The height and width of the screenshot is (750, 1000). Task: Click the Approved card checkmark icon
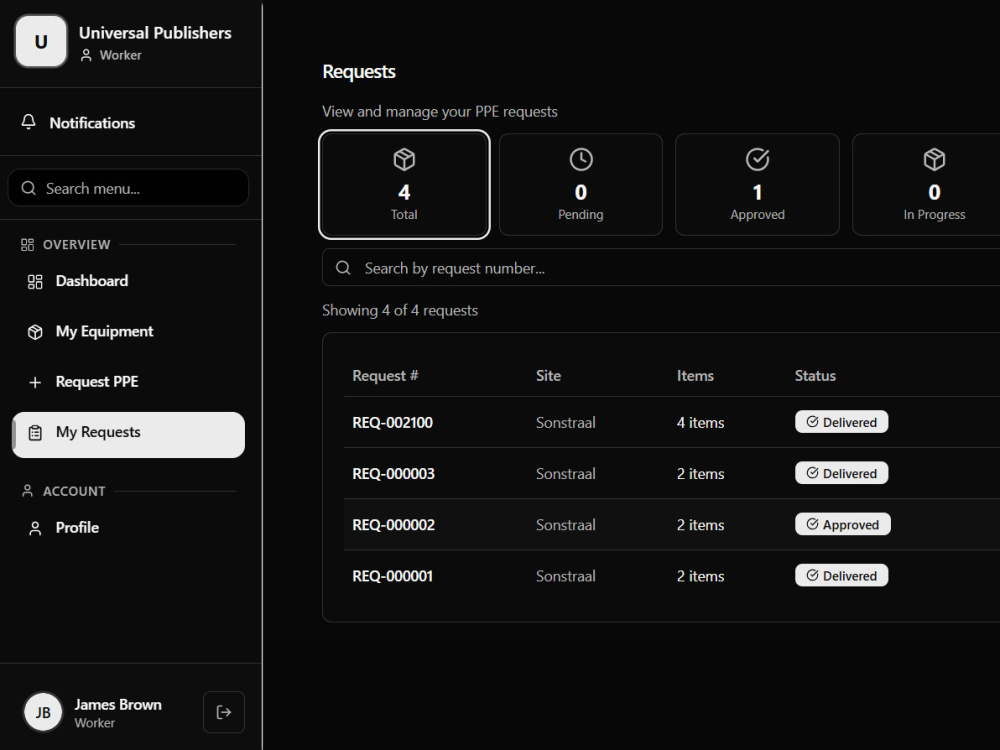pyautogui.click(x=758, y=159)
